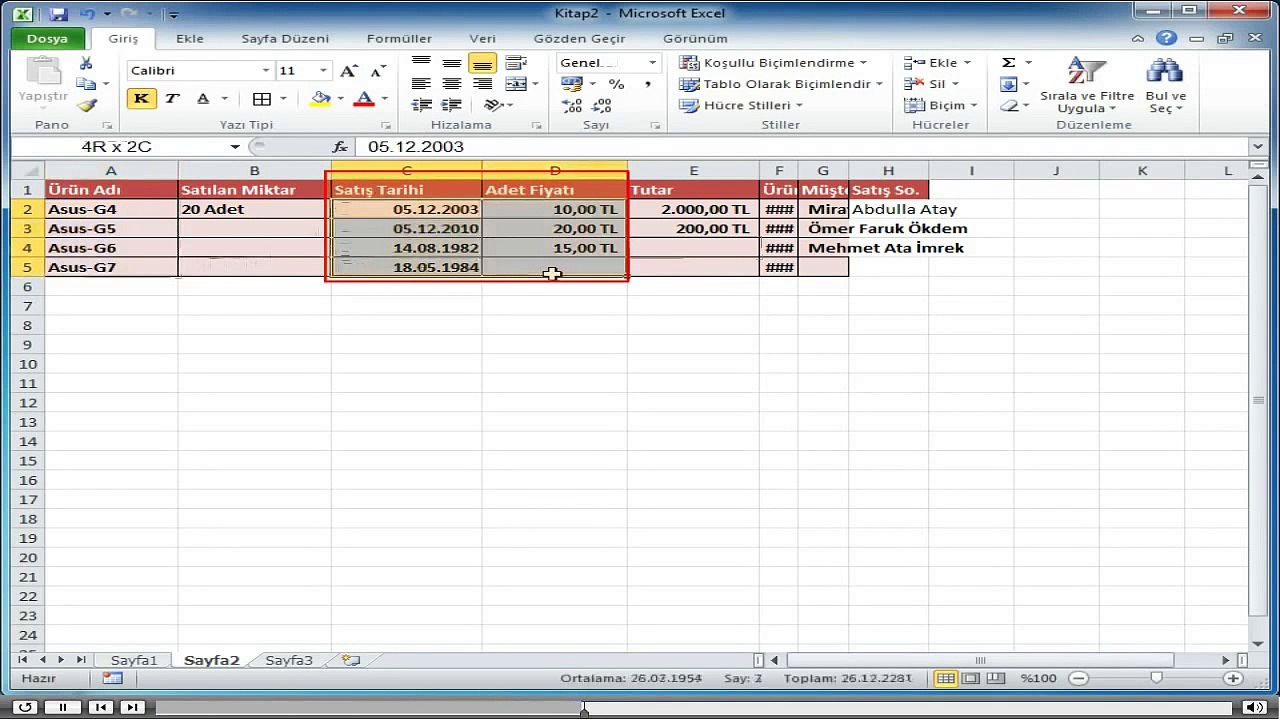The image size is (1280, 720).
Task: Open Bul ve Seç dropdown
Action: point(1165,84)
